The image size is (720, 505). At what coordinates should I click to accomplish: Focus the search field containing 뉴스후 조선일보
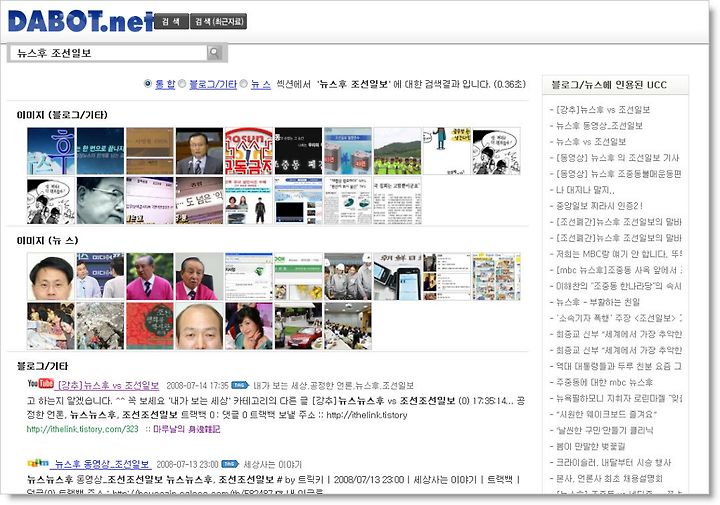(108, 53)
